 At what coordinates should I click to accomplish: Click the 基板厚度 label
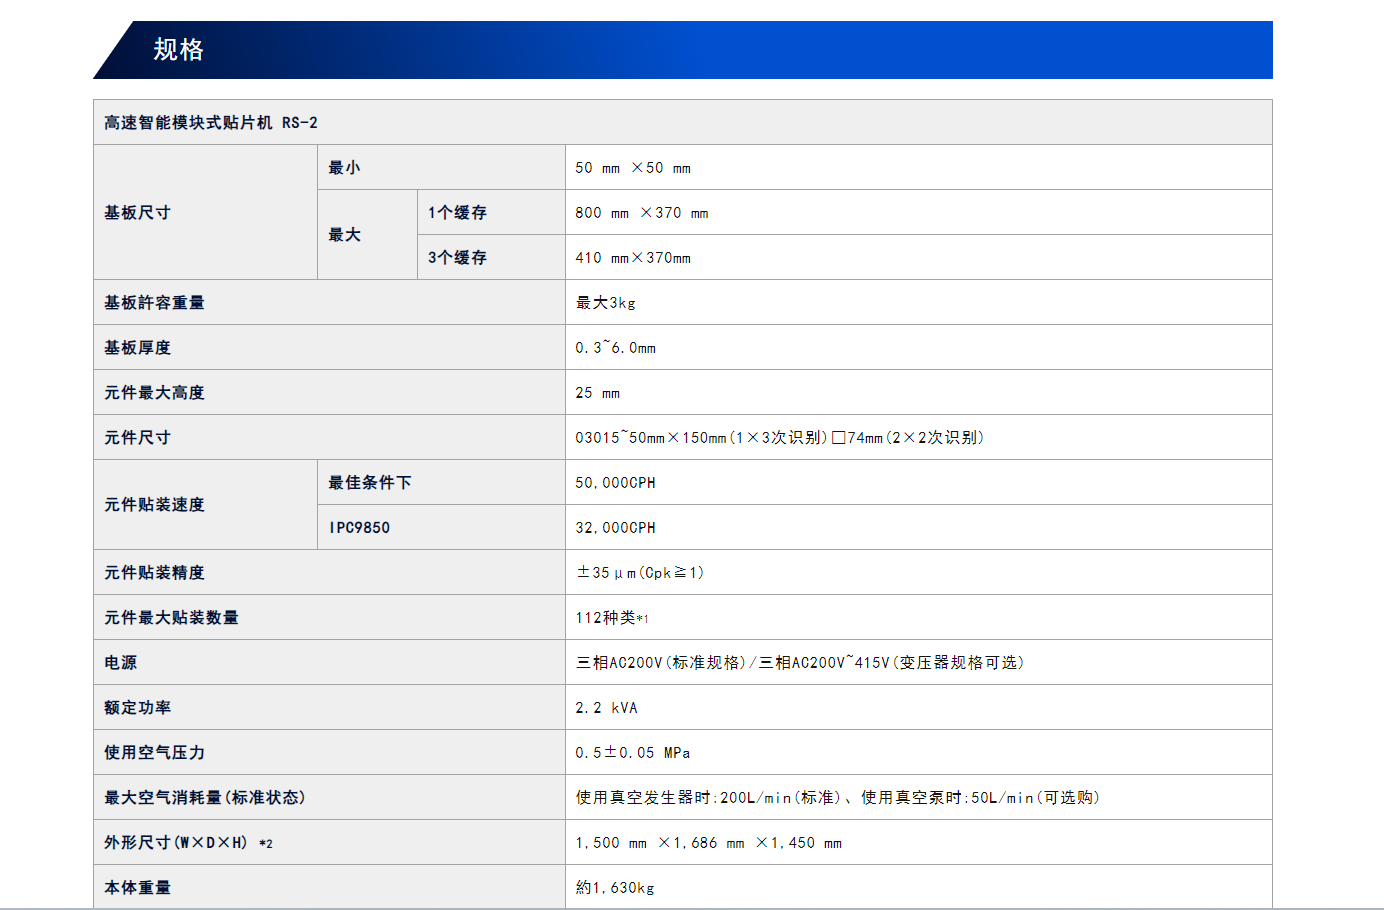pos(137,348)
